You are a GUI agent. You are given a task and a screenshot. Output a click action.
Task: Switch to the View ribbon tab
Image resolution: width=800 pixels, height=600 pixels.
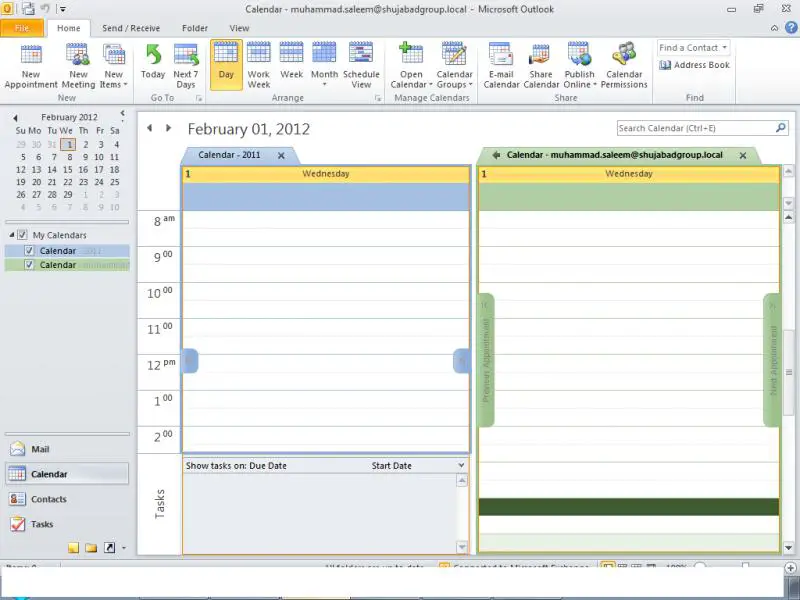(239, 28)
